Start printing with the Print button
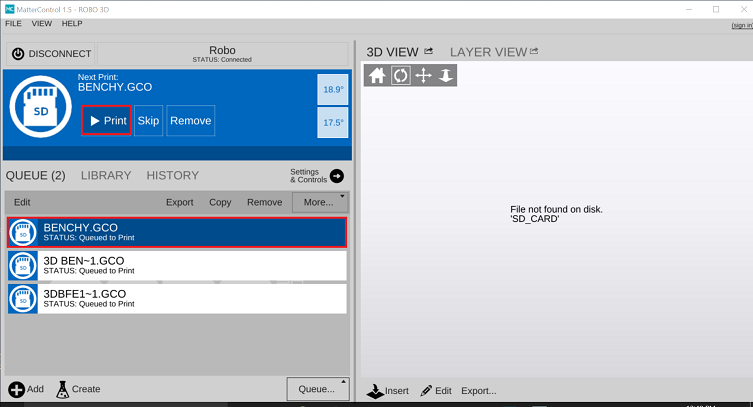 click(x=106, y=120)
